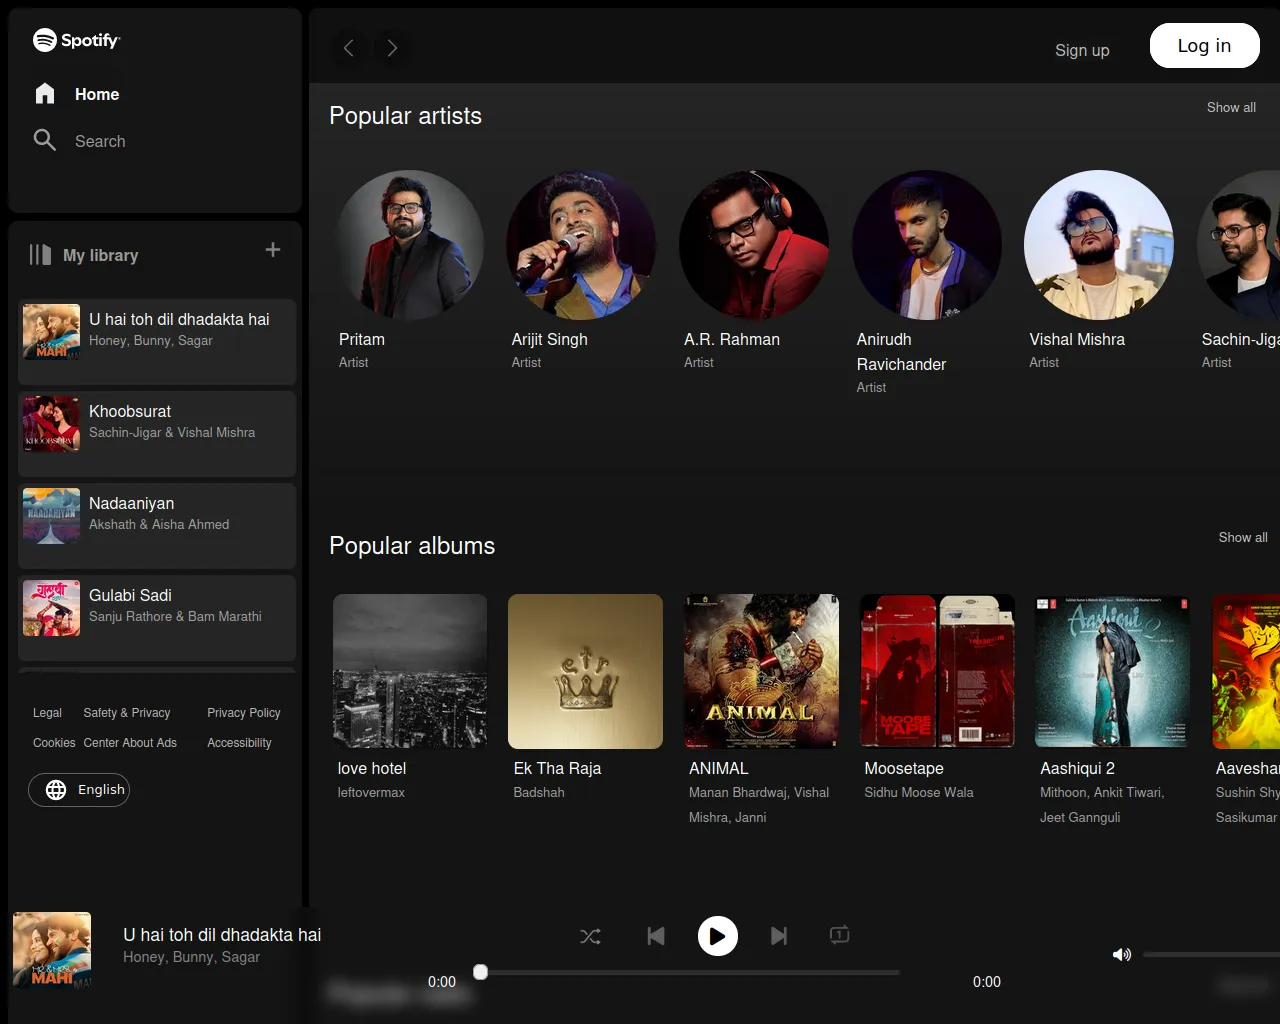Go back with the left chevron arrow

[x=349, y=48]
